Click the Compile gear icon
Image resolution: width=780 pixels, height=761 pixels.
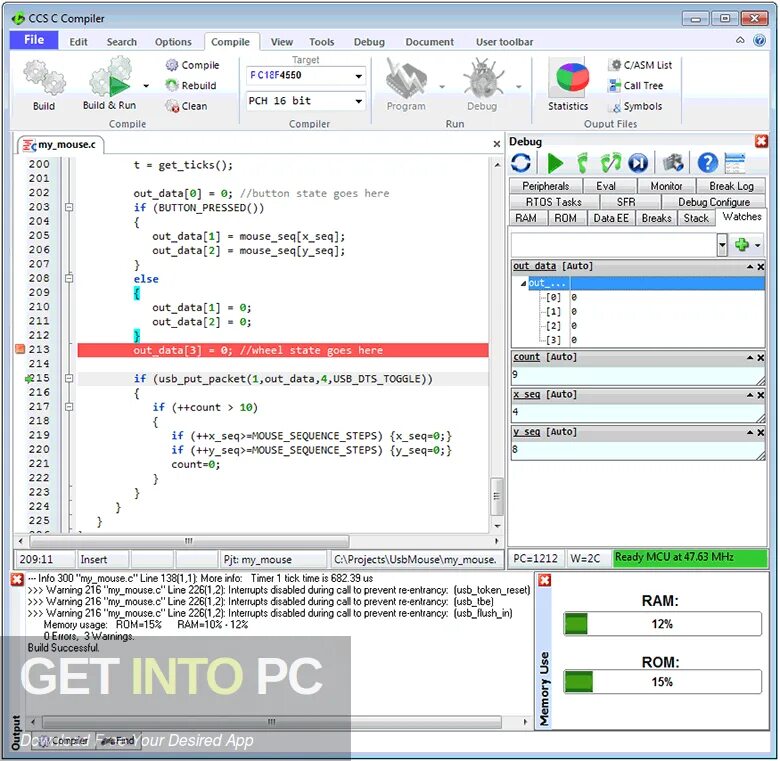click(x=172, y=65)
